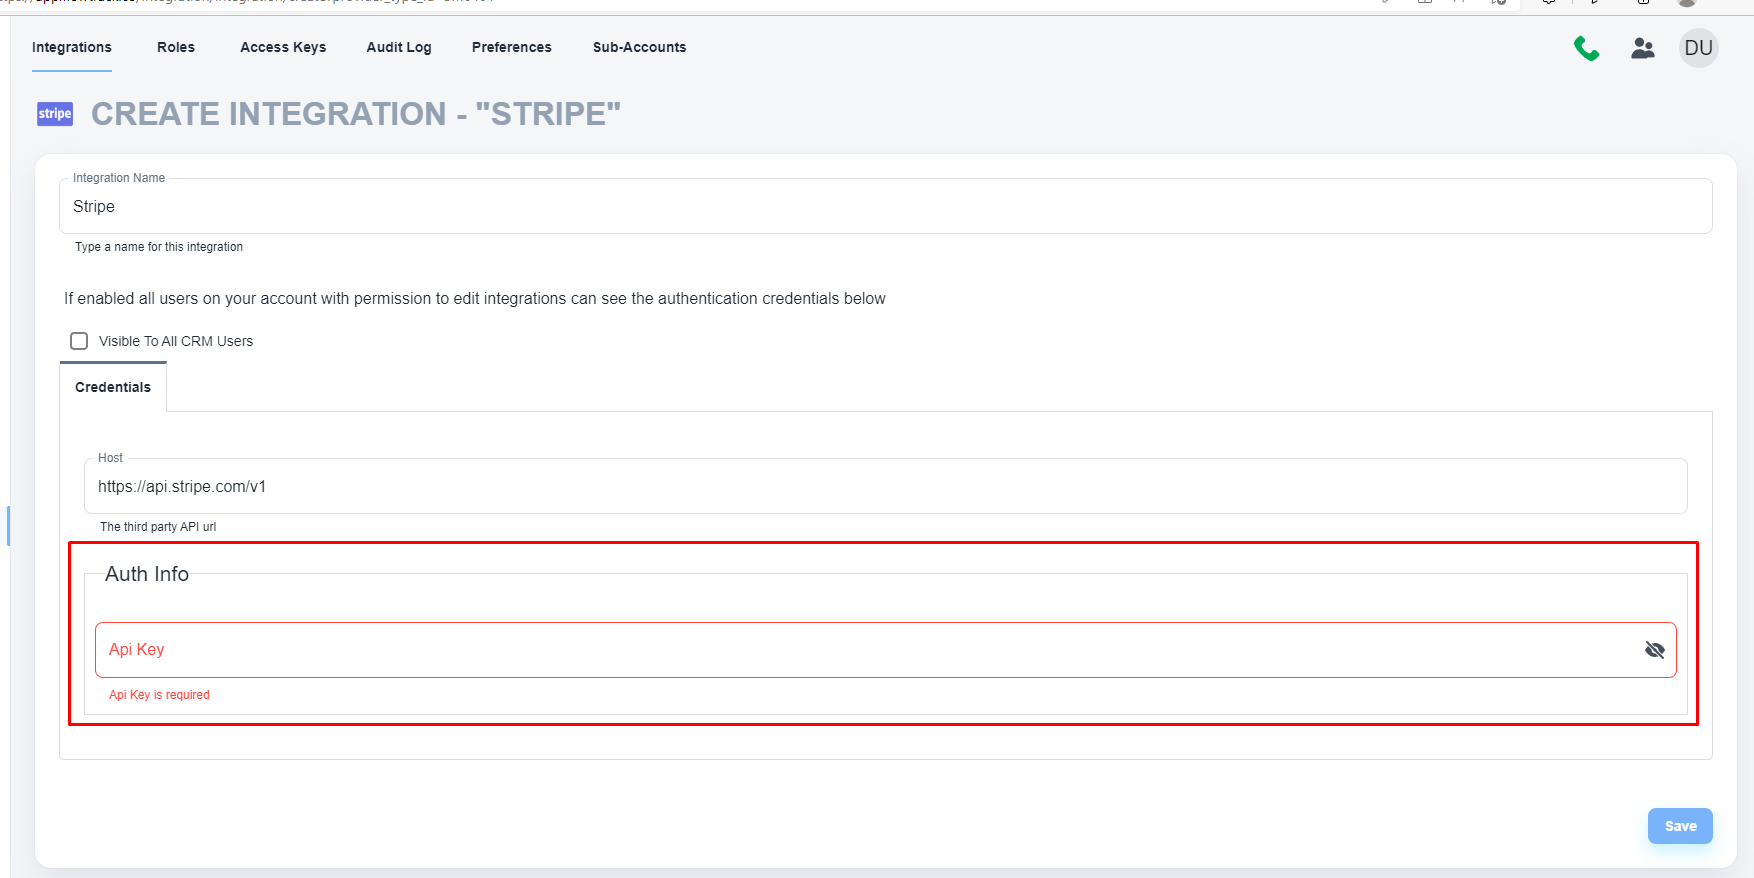Click the Api Key is required error

coord(159,695)
